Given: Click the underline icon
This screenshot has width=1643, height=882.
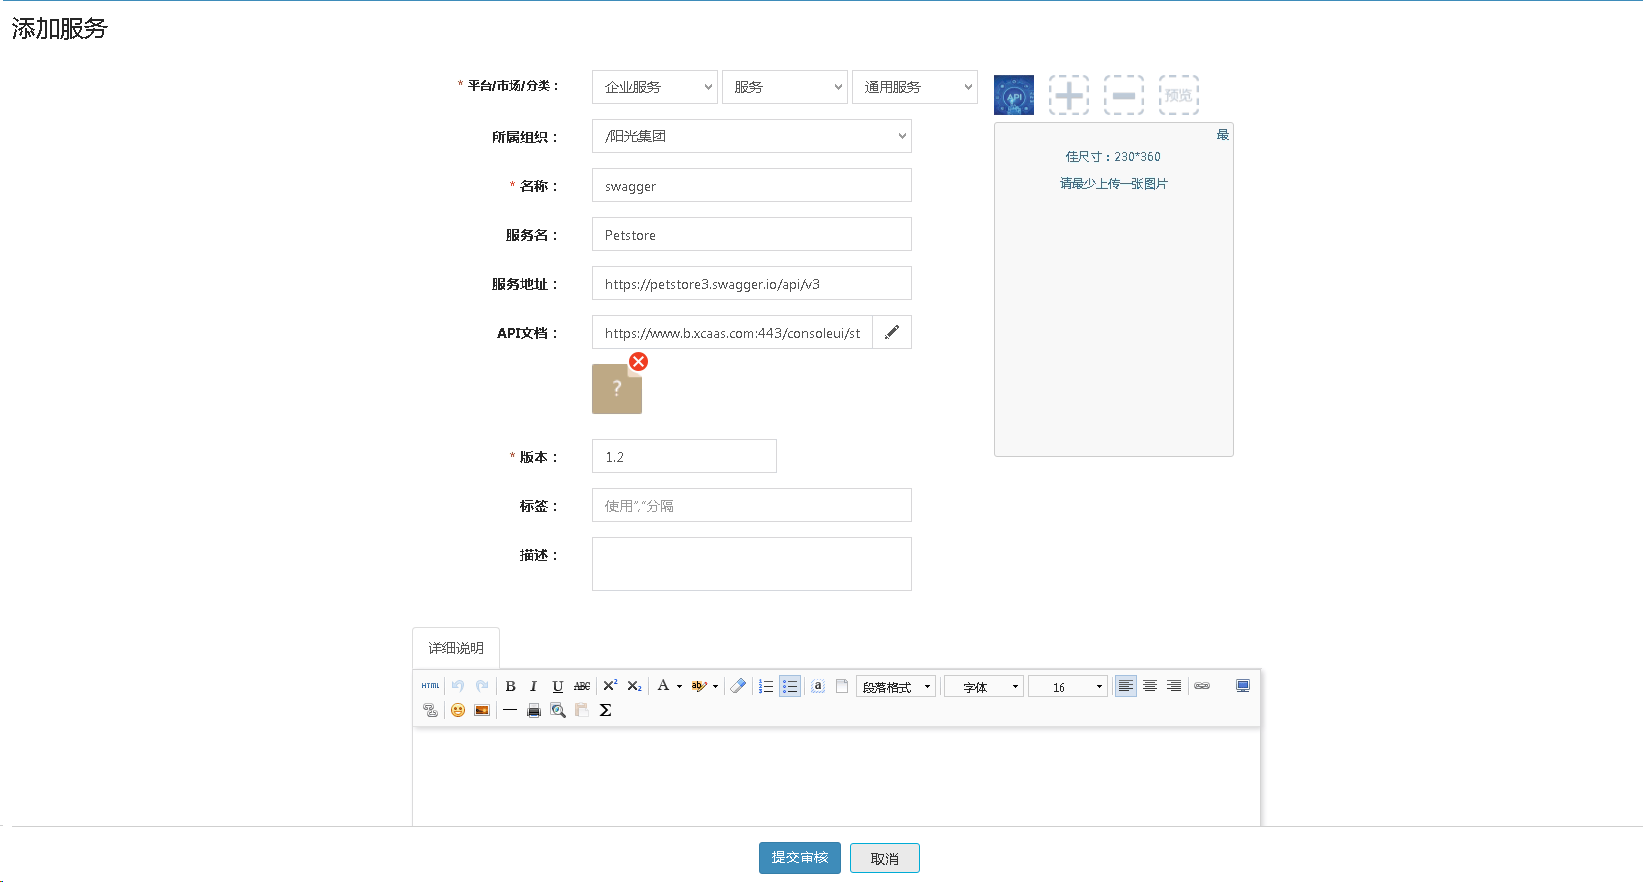Looking at the screenshot, I should click(558, 686).
